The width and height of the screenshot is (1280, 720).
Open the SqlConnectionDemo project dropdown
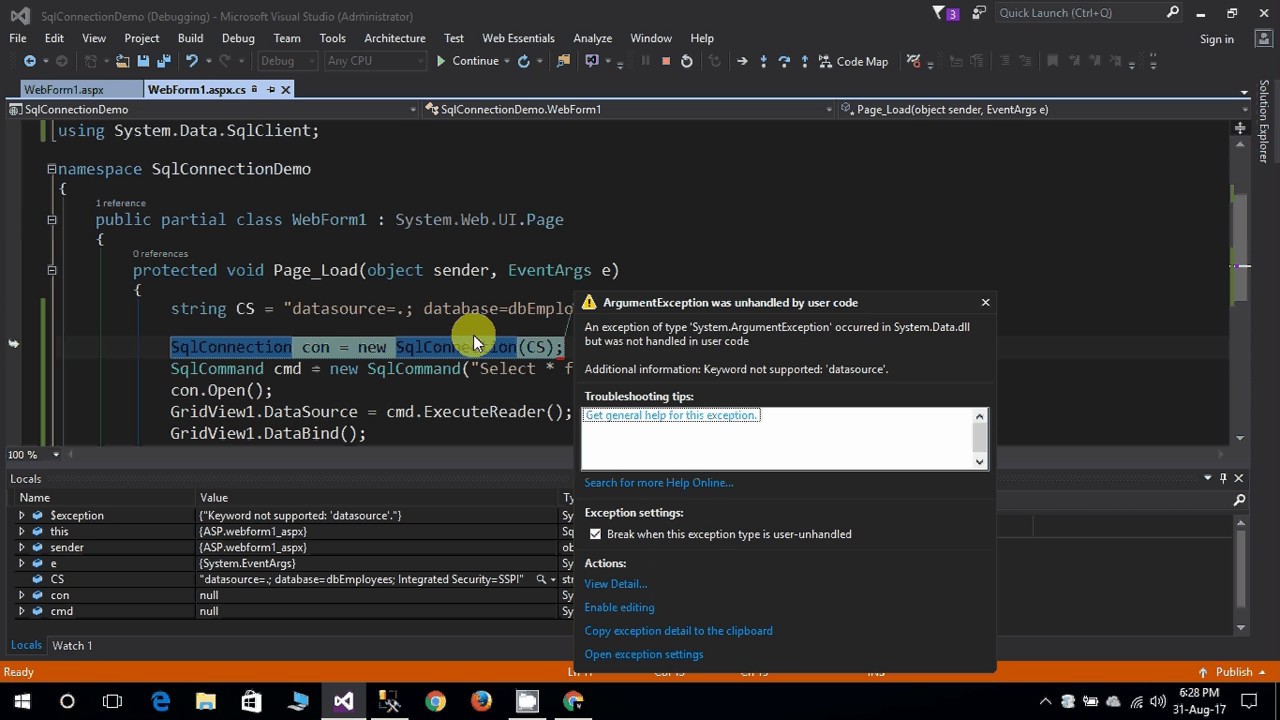click(x=214, y=109)
